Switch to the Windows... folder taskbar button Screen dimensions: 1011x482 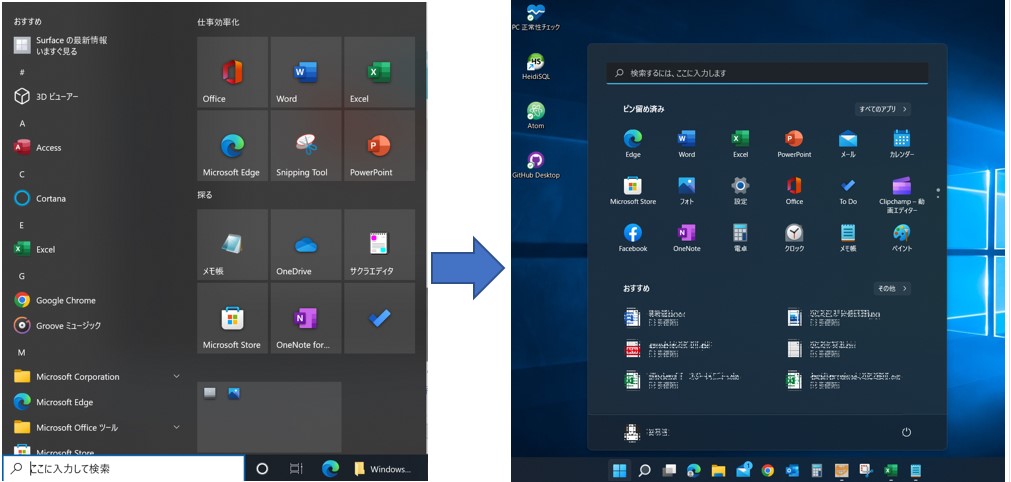tap(382, 468)
